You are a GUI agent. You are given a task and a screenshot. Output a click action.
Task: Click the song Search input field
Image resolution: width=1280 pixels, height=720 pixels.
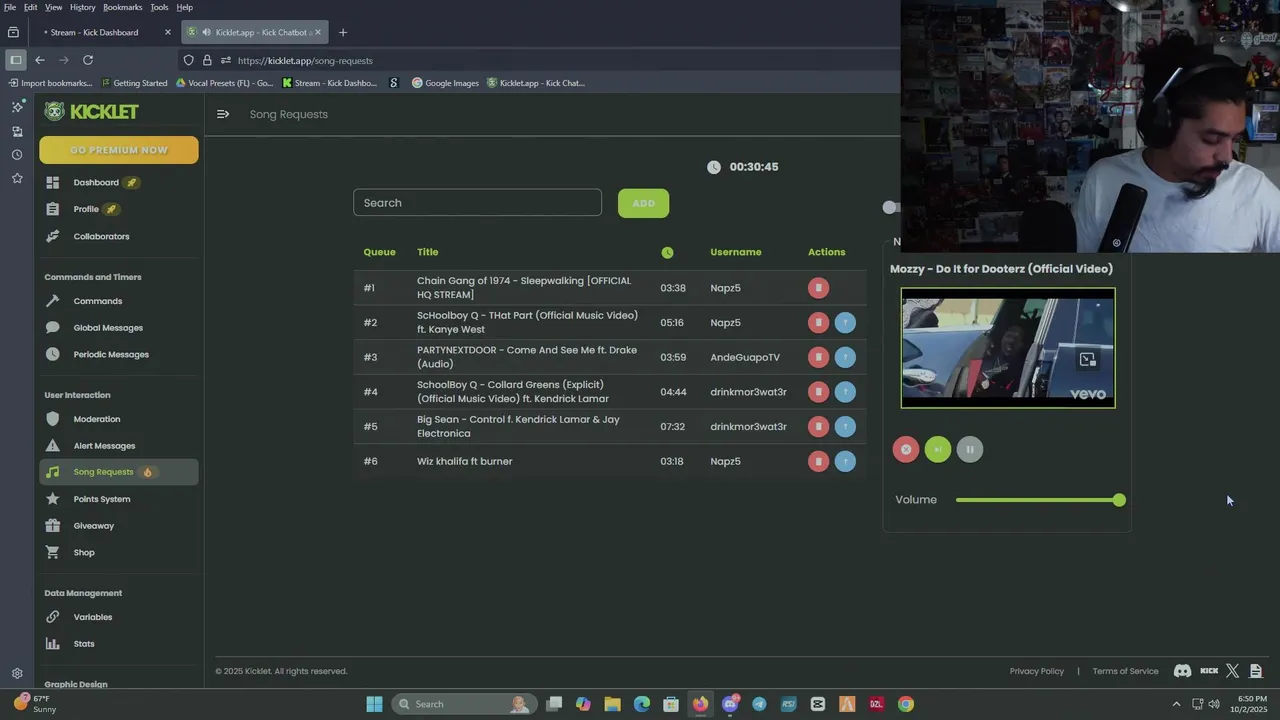[x=477, y=203]
